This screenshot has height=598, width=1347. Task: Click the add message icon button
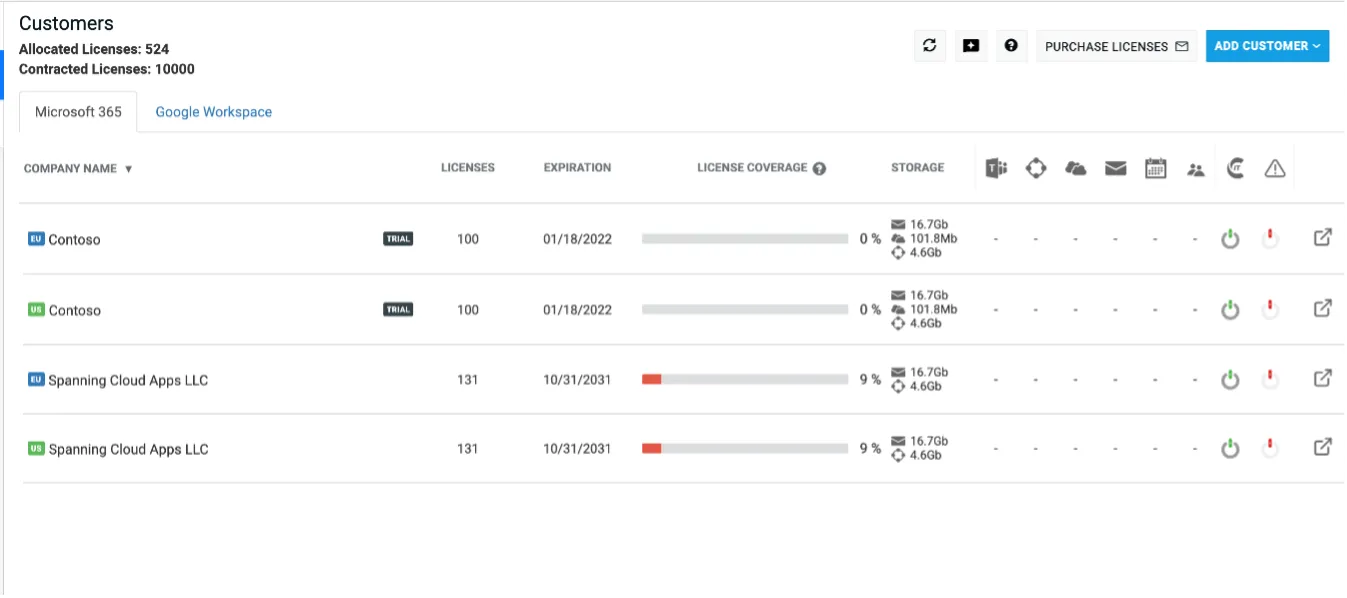click(970, 46)
